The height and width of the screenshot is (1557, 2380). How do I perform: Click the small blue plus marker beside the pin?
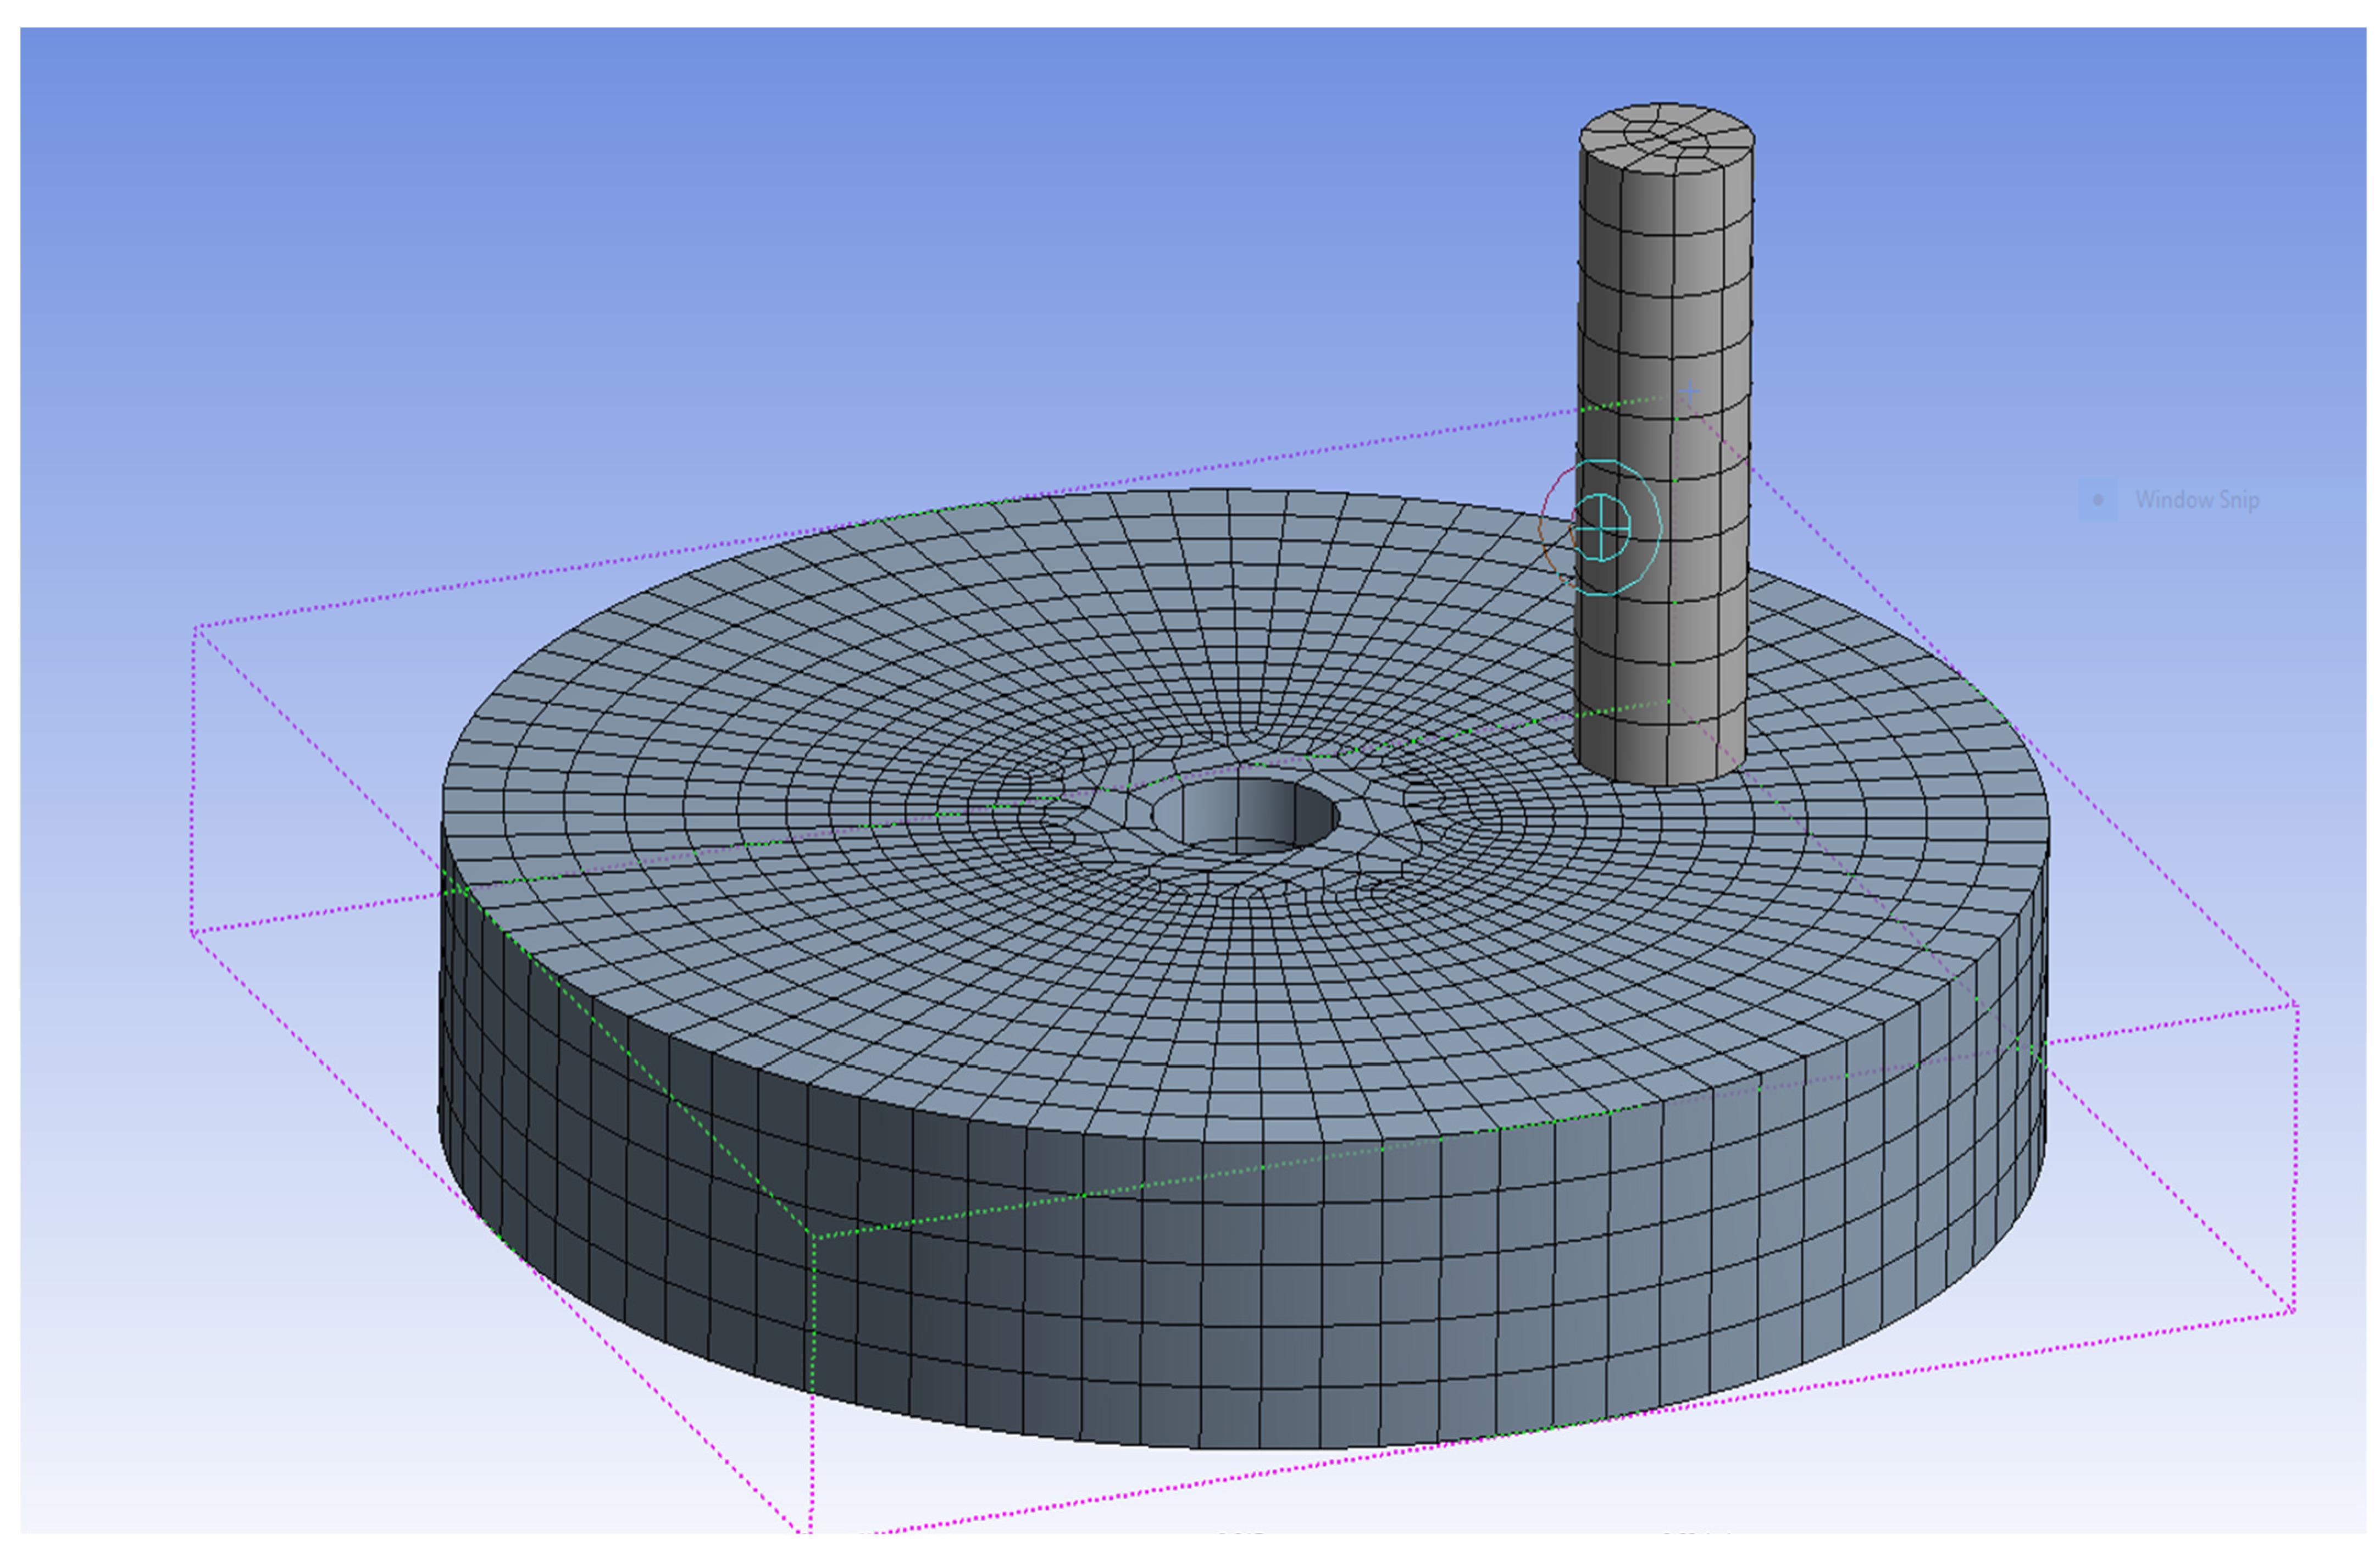[1689, 392]
